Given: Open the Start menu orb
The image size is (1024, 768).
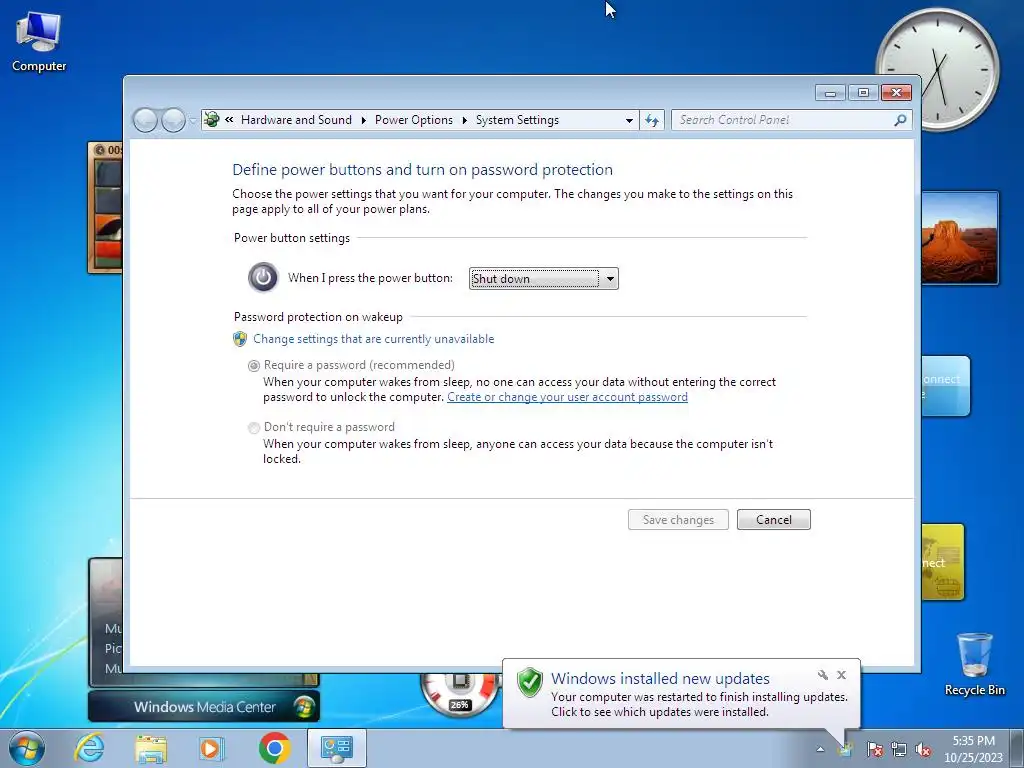Looking at the screenshot, I should [x=27, y=748].
